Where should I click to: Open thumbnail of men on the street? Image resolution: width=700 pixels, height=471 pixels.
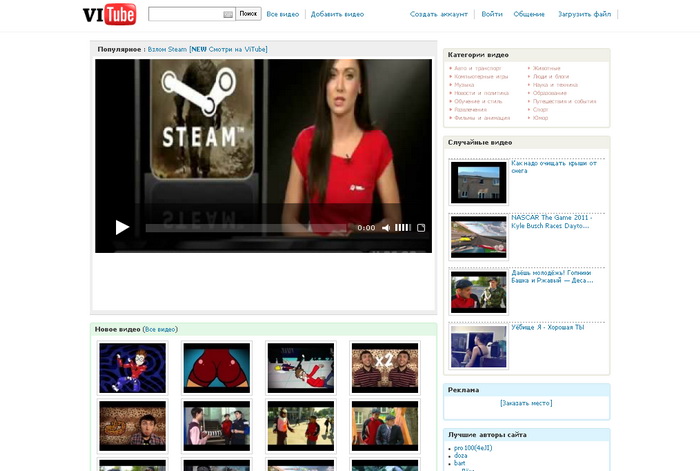pyautogui.click(x=301, y=426)
